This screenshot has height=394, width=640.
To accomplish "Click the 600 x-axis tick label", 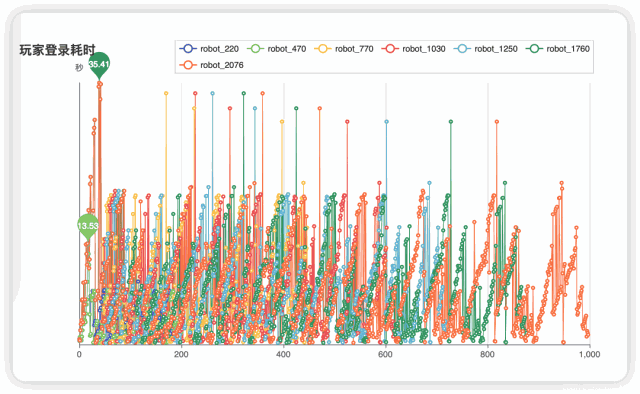I will (x=385, y=354).
